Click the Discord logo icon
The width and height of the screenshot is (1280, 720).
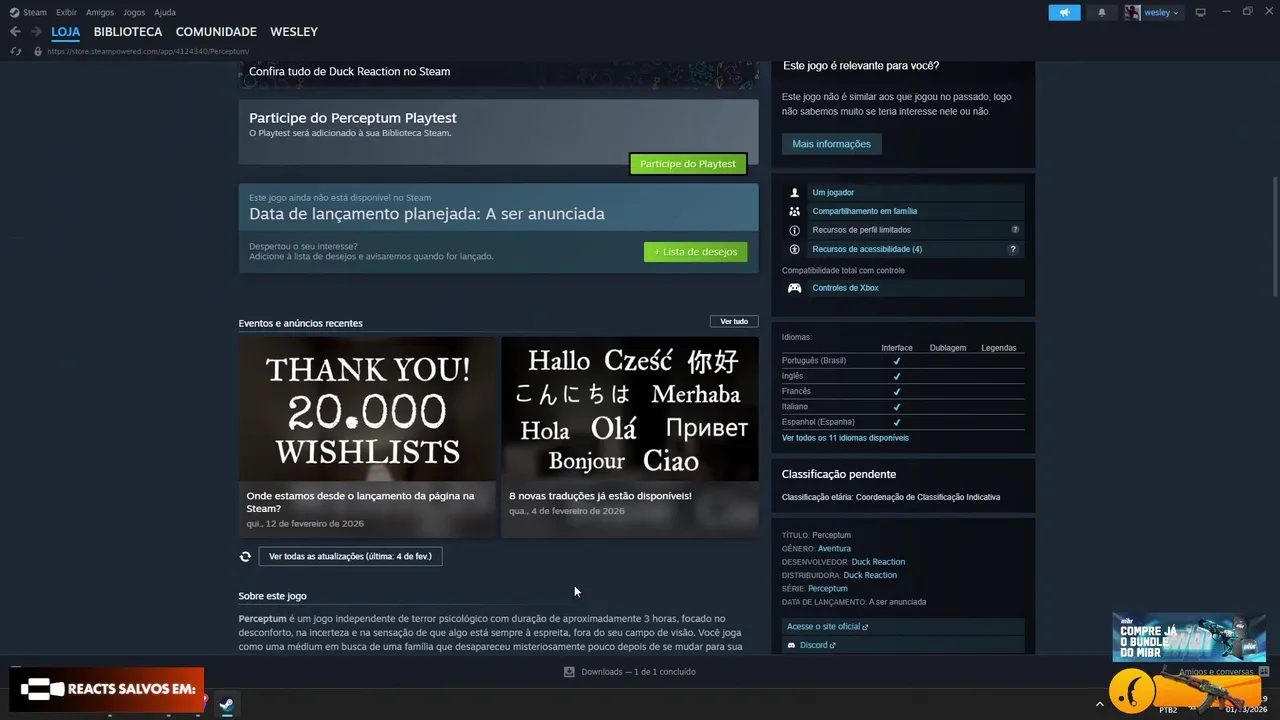coord(792,645)
